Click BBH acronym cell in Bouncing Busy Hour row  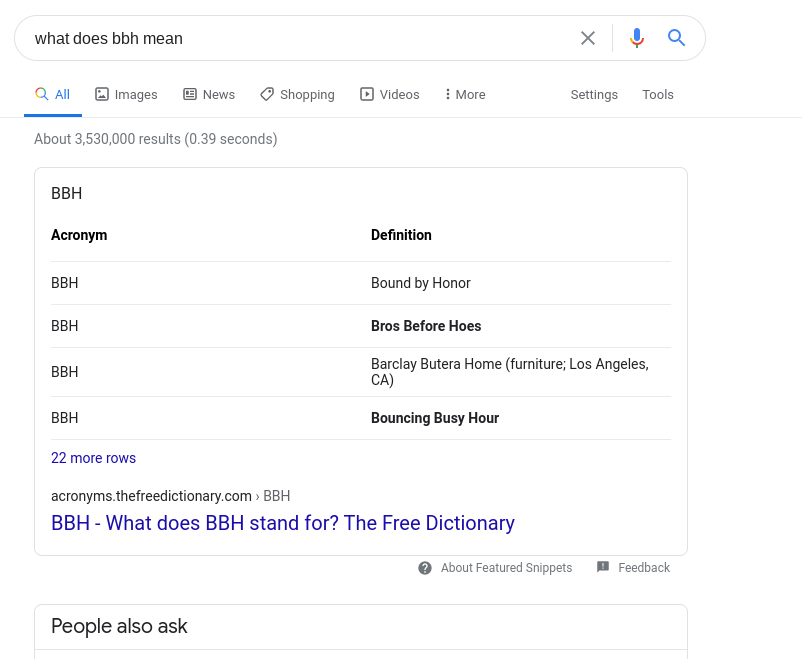64,418
